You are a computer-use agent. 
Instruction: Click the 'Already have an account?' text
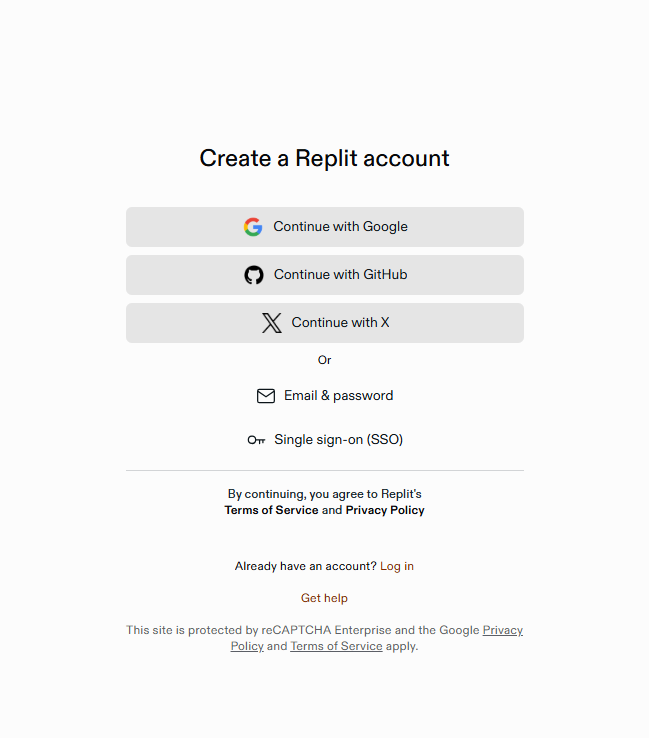(305, 566)
